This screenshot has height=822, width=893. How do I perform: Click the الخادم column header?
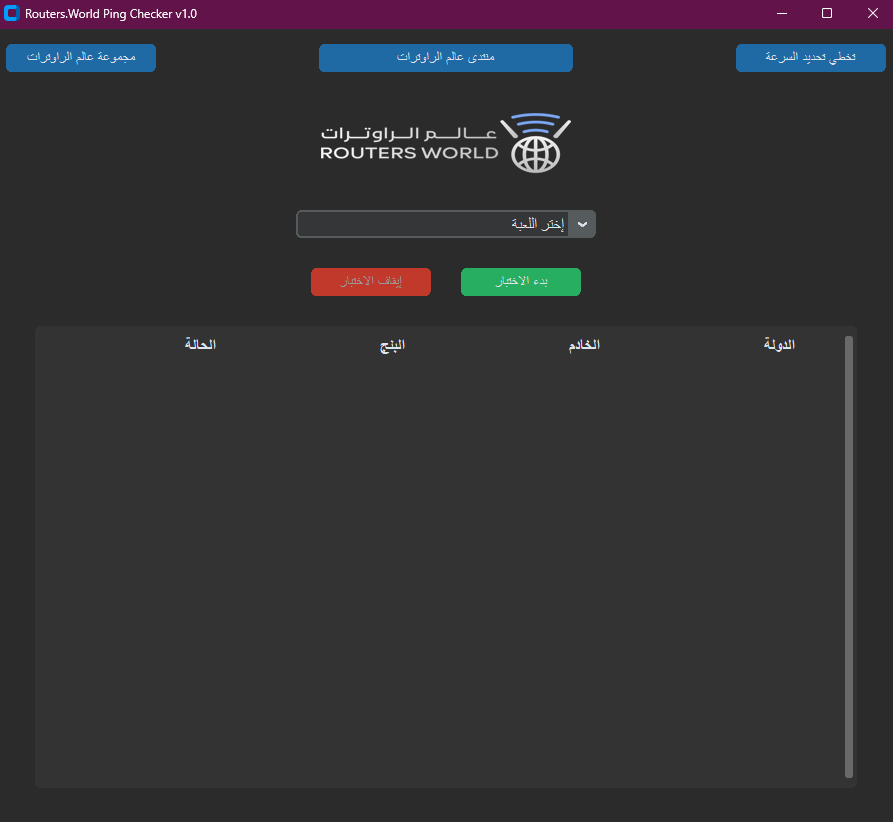pyautogui.click(x=584, y=345)
